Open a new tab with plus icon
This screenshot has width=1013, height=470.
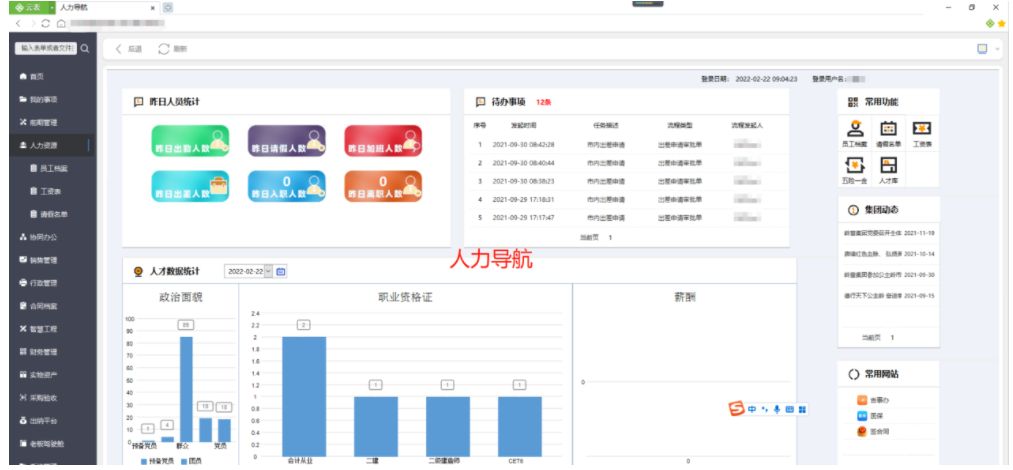click(169, 8)
